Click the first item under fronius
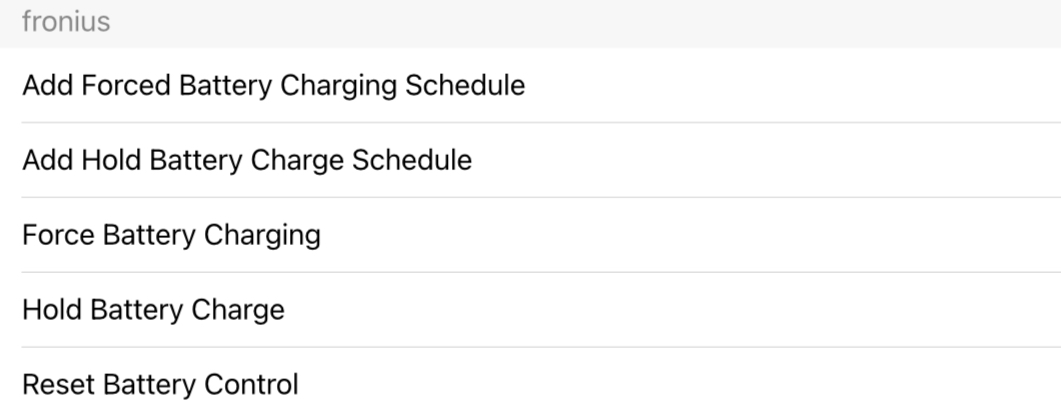Screen dimensions: 1061x417 [273, 85]
